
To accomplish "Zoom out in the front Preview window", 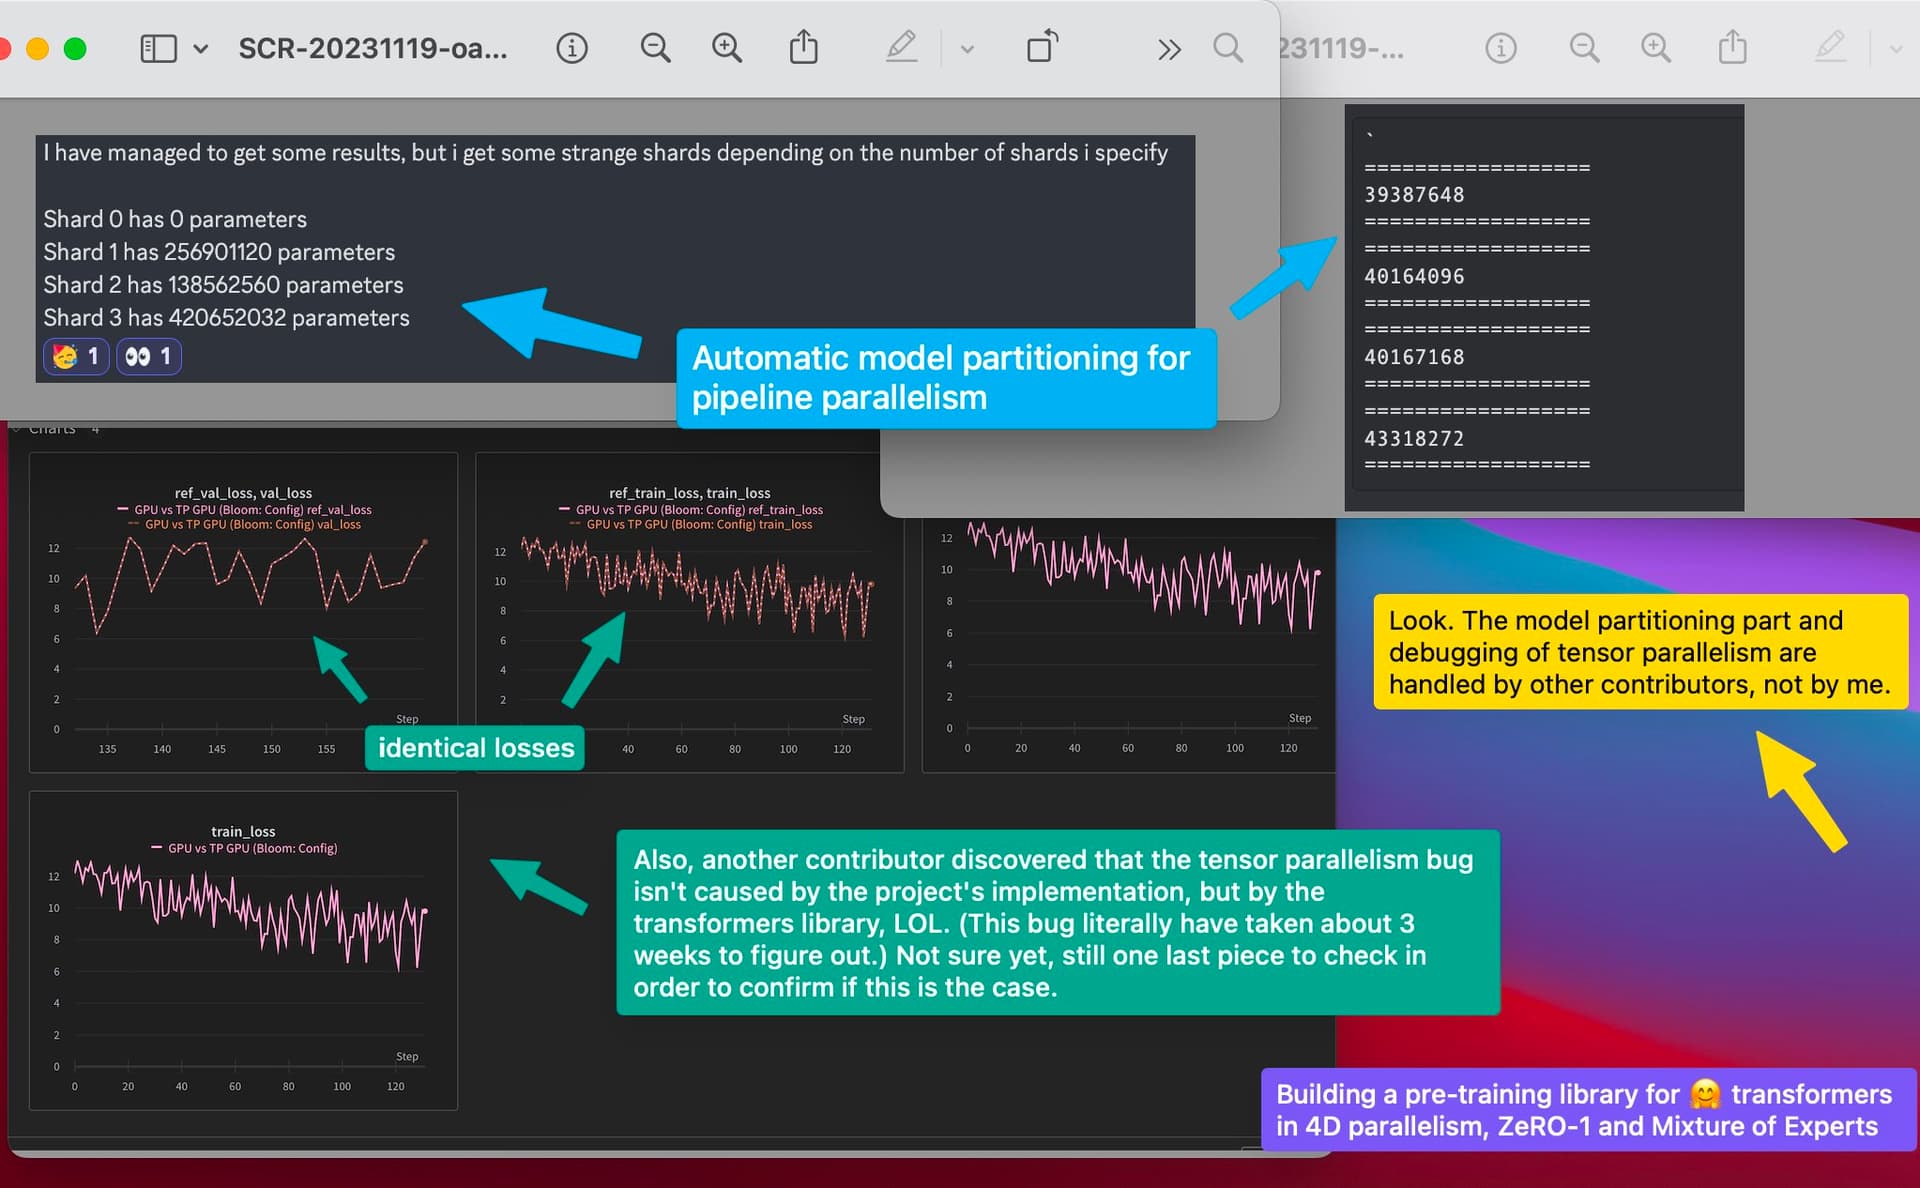I will click(655, 48).
